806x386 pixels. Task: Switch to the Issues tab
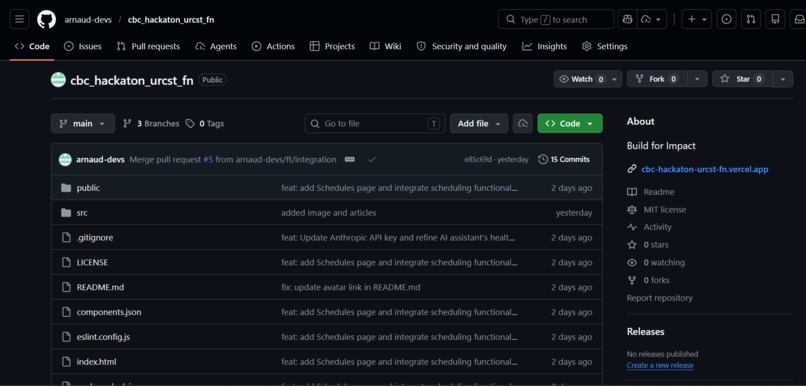tap(83, 46)
